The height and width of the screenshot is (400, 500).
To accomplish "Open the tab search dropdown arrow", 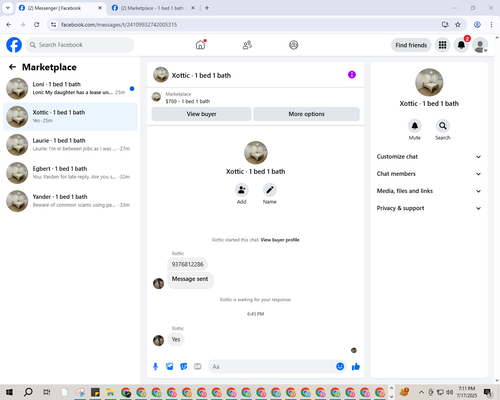I will 8,8.
